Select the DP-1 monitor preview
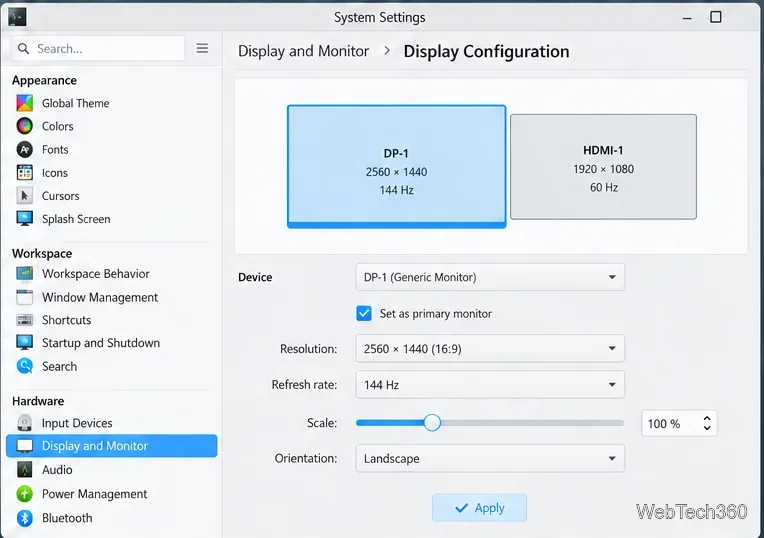 click(397, 166)
